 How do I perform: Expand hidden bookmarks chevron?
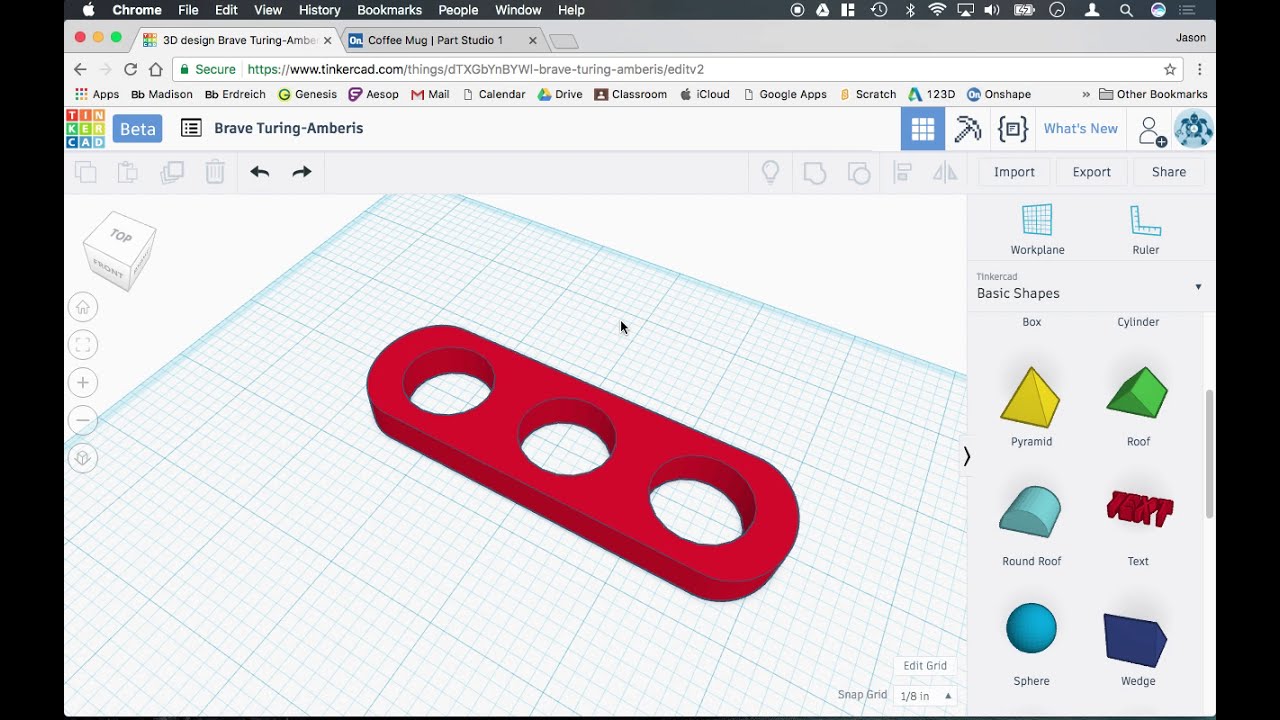(1086, 94)
